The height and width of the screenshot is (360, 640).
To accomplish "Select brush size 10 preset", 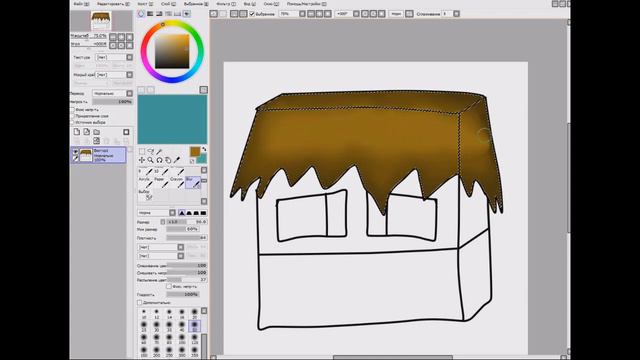I will (144, 313).
